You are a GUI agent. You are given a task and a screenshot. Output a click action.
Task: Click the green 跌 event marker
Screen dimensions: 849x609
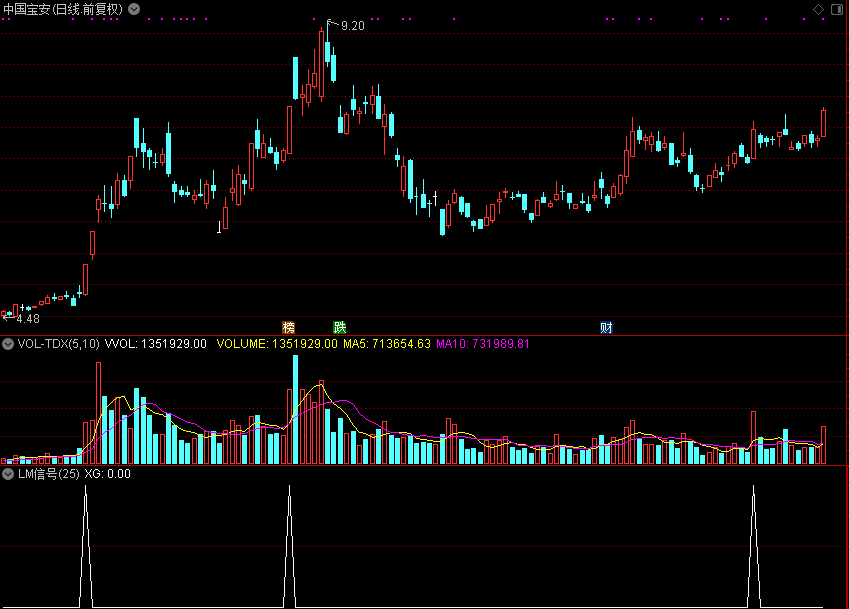[x=339, y=327]
